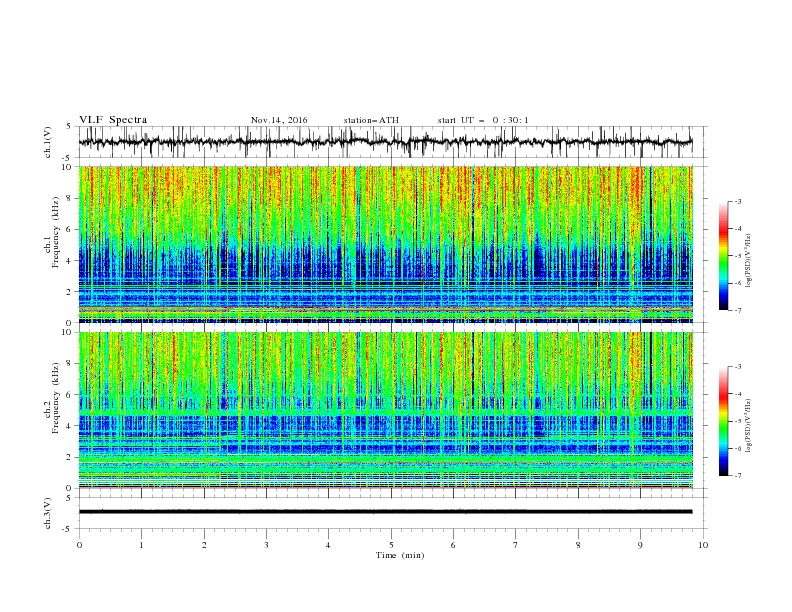Image resolution: width=792 pixels, height=612 pixels.
Task: Click time axis tick label "9"
Action: click(x=640, y=545)
